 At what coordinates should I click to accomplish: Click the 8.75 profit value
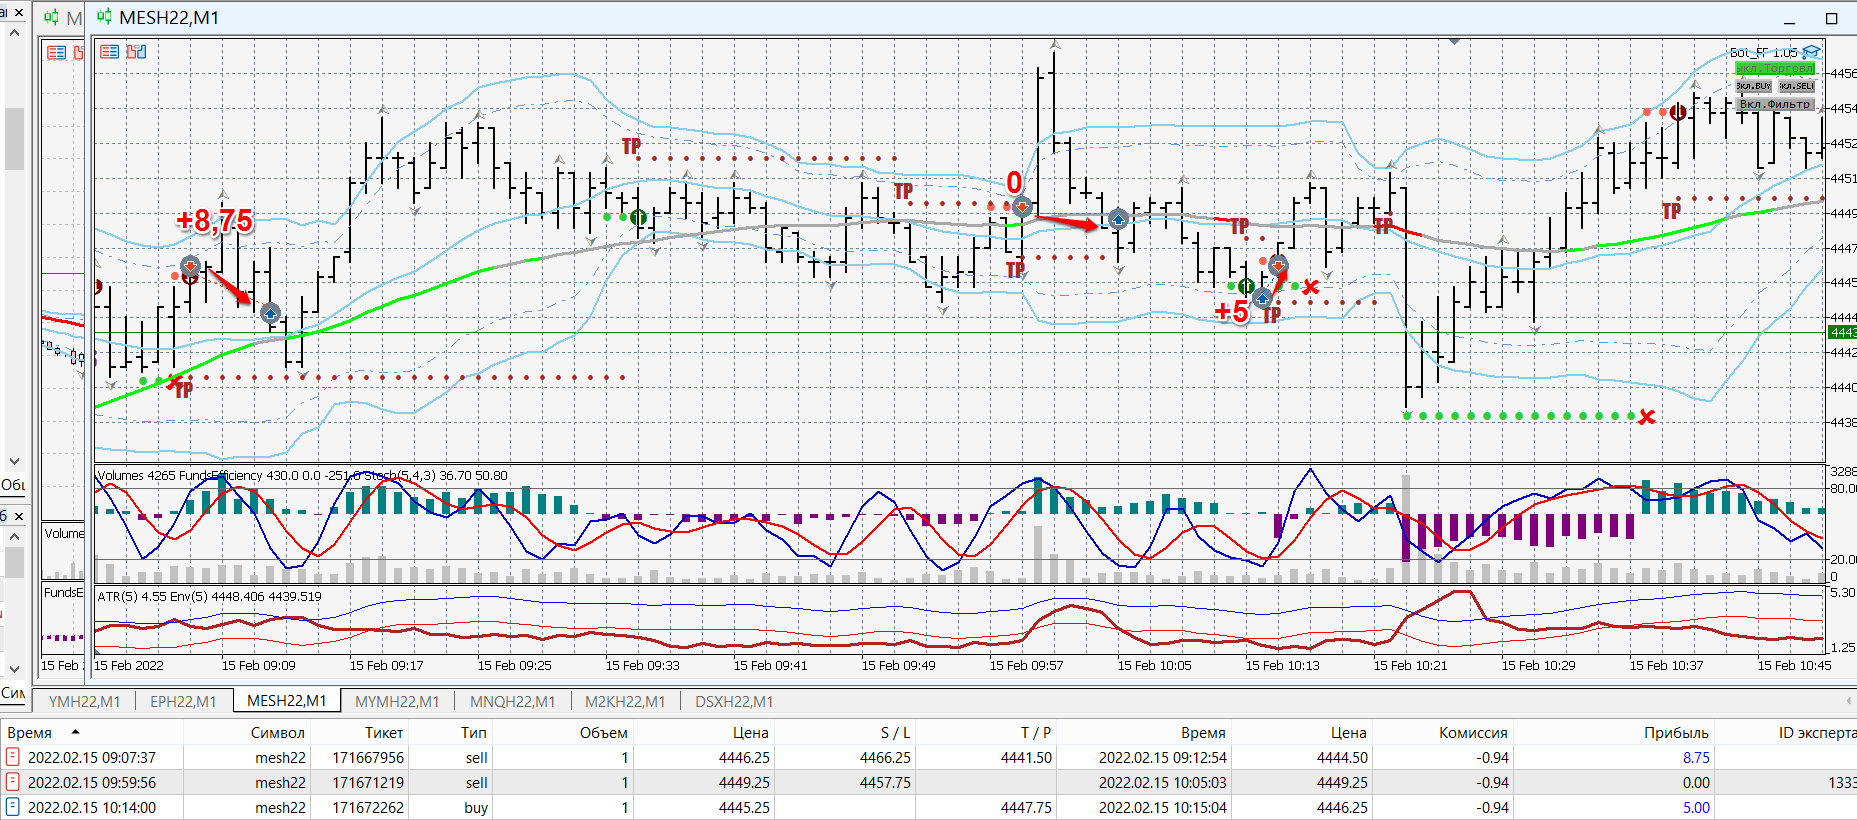coord(1696,758)
